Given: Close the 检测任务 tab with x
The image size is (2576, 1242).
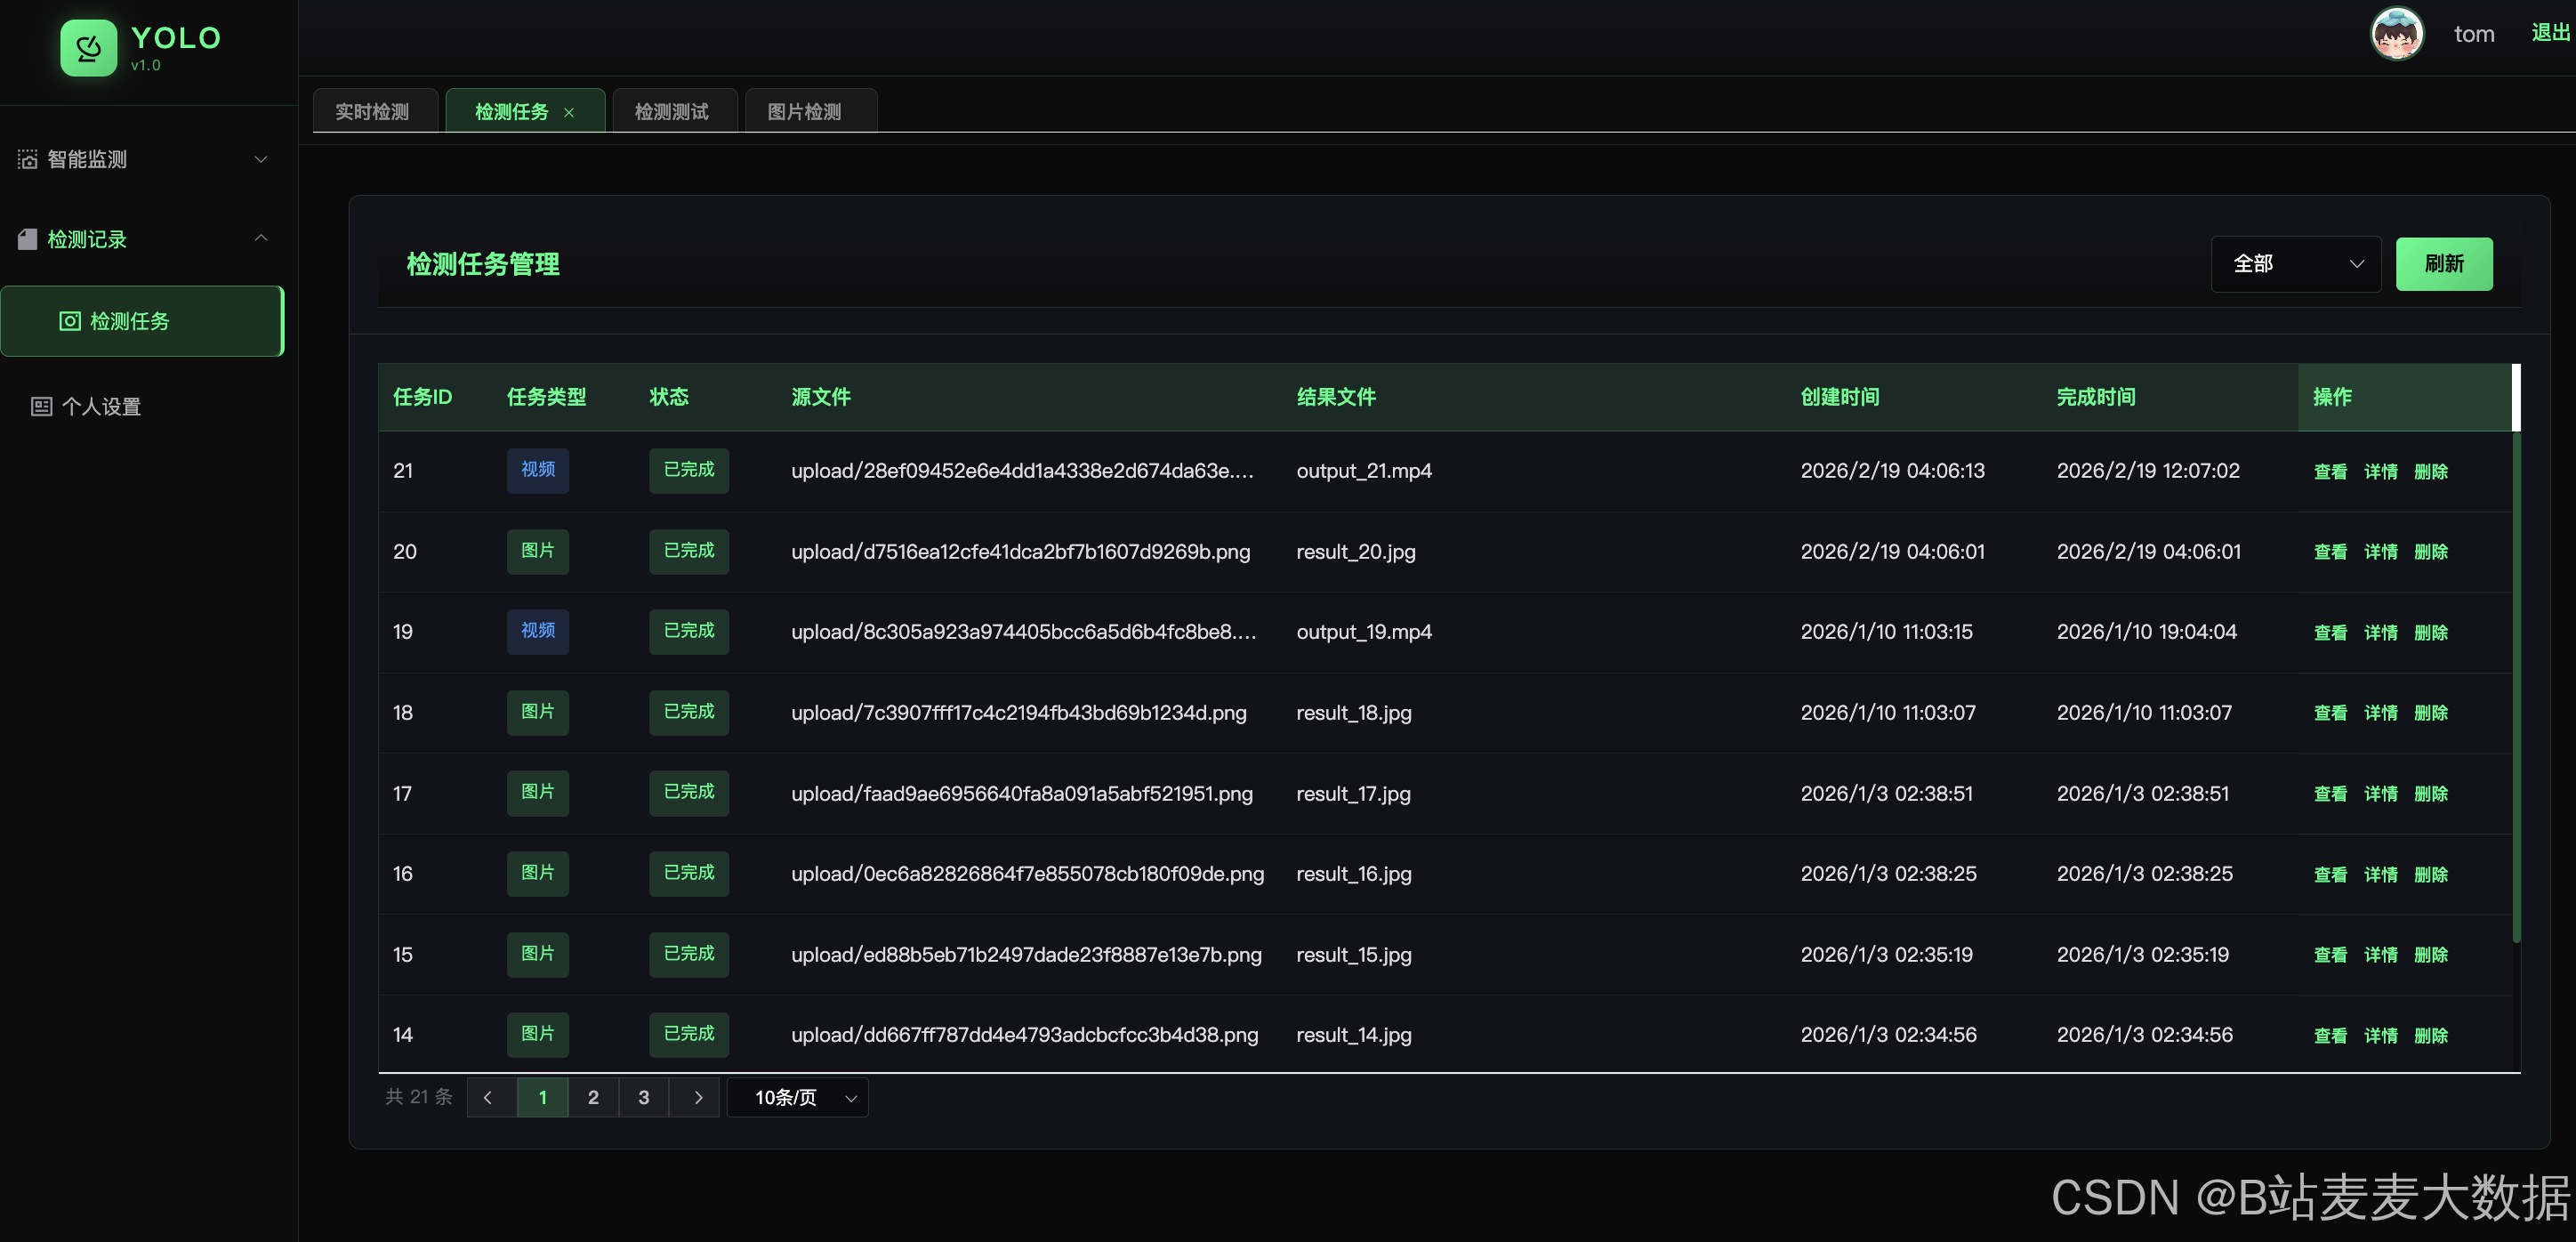Looking at the screenshot, I should coord(569,112).
